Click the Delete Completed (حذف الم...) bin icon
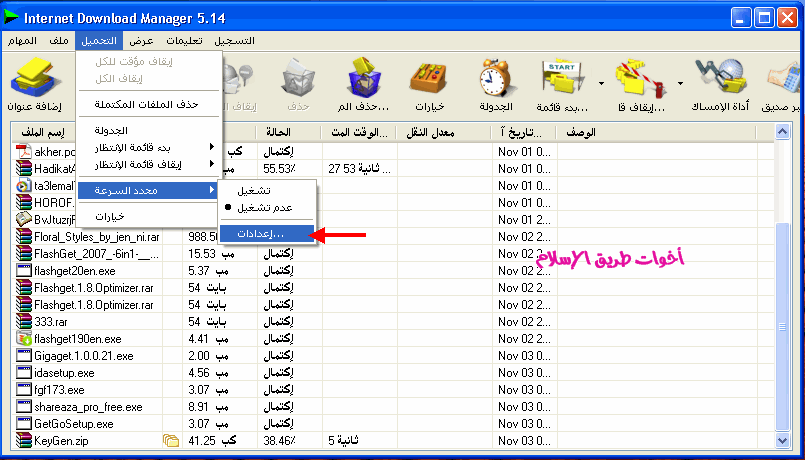The image size is (805, 460). (x=364, y=78)
